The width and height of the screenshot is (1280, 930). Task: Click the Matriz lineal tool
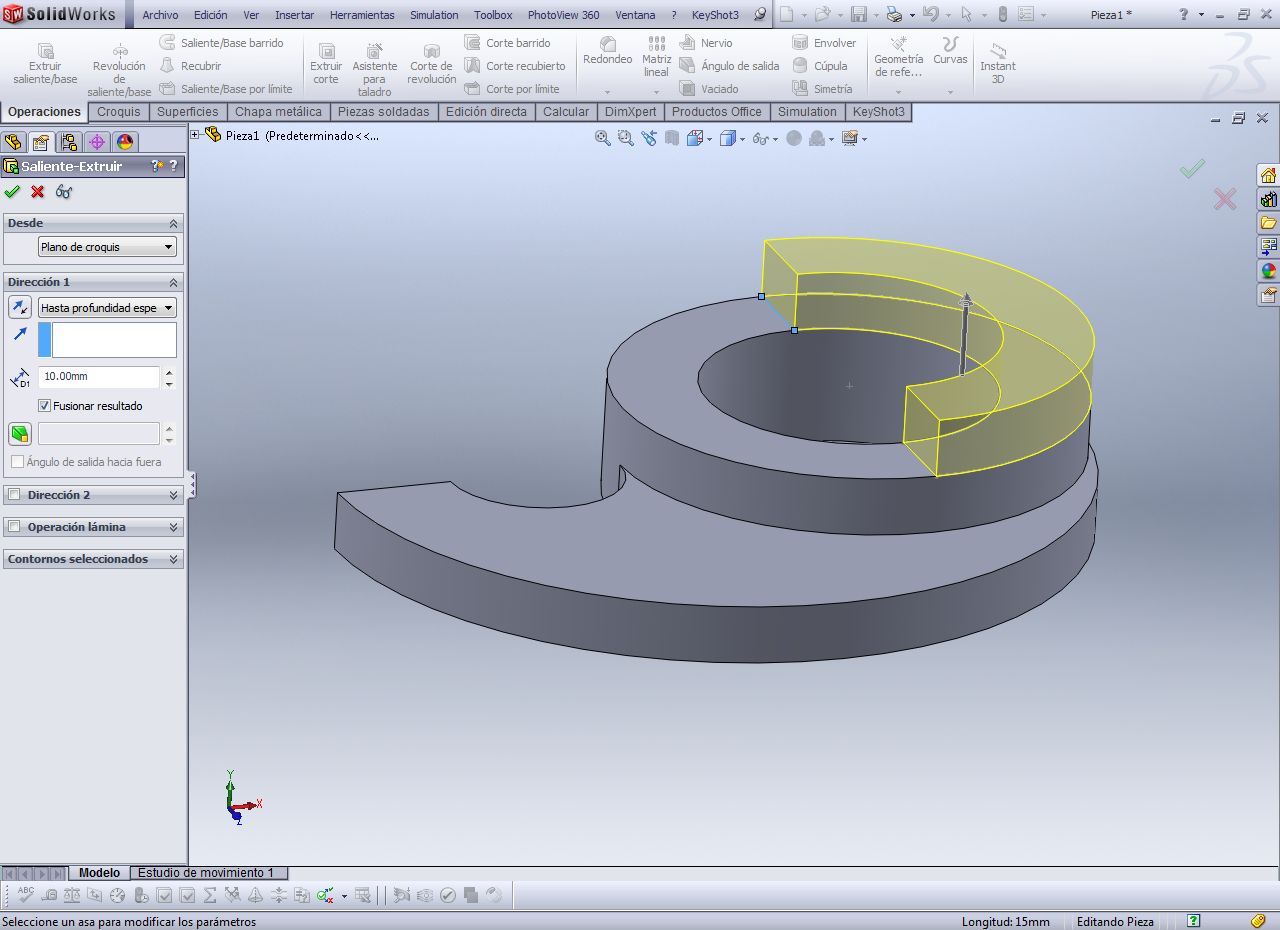pyautogui.click(x=656, y=56)
